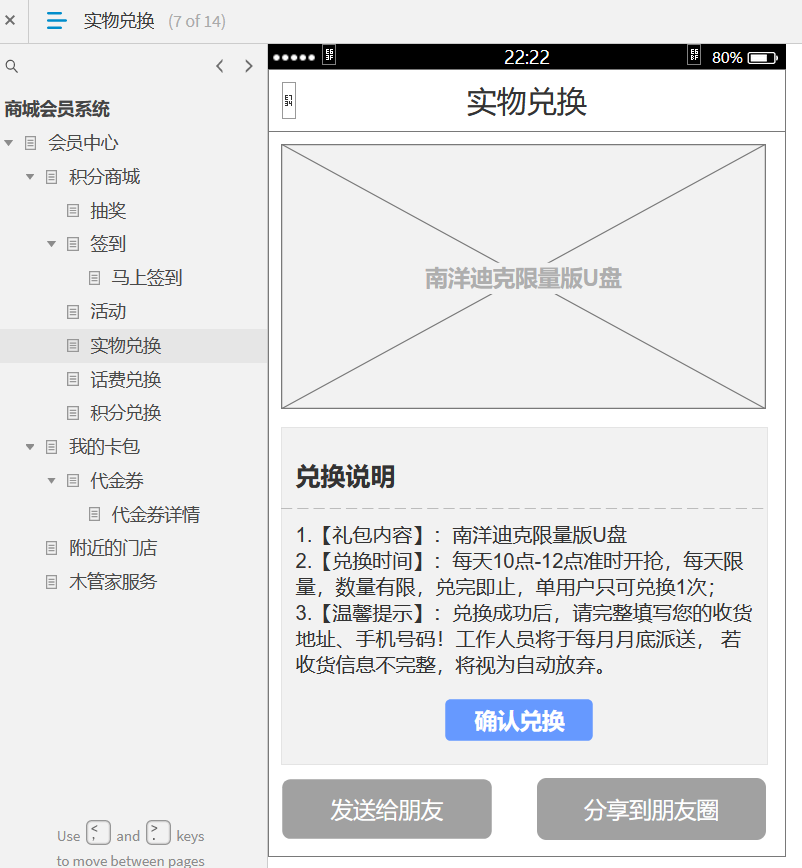The width and height of the screenshot is (802, 868).
Task: Open the 话费兑换 page
Action: pyautogui.click(x=126, y=380)
